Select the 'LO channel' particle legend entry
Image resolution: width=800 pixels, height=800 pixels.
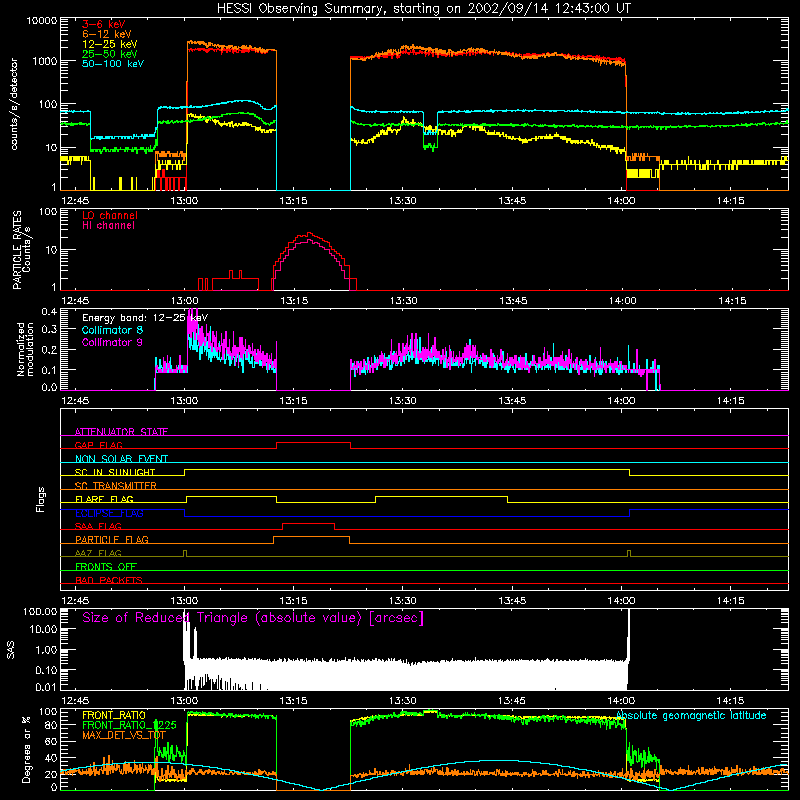click(x=110, y=215)
